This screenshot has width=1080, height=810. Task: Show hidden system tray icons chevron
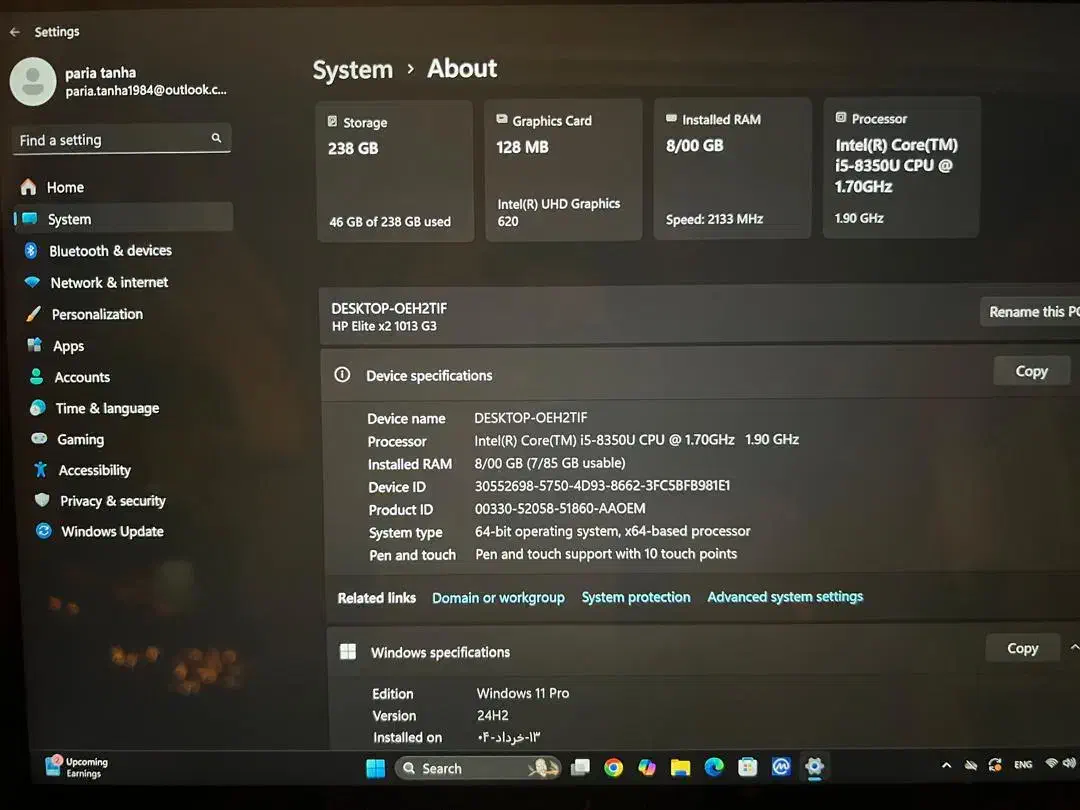coord(946,765)
